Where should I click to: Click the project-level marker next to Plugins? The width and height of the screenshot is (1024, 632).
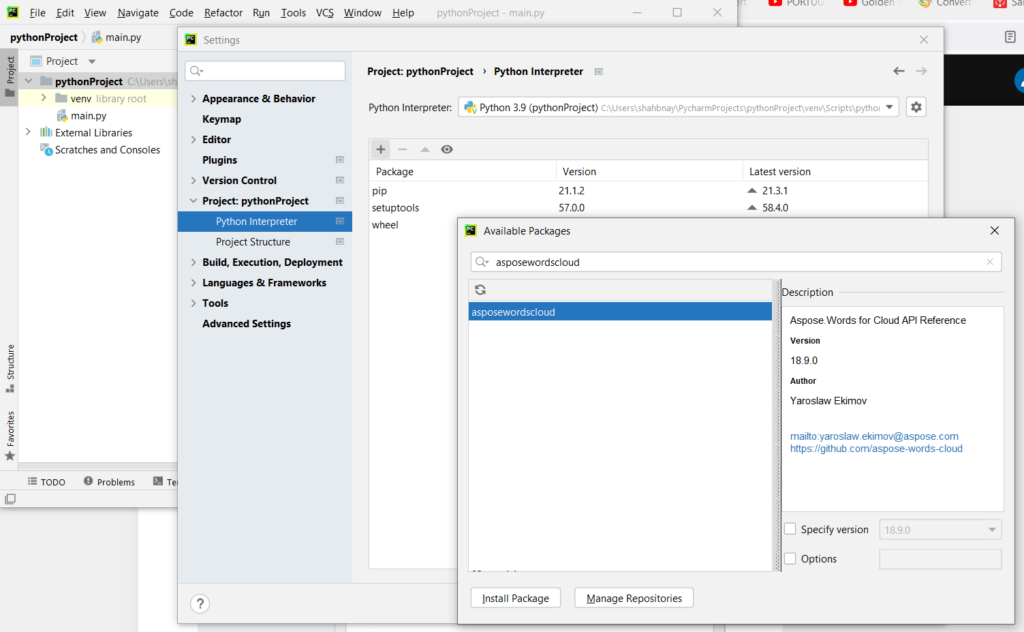[340, 160]
